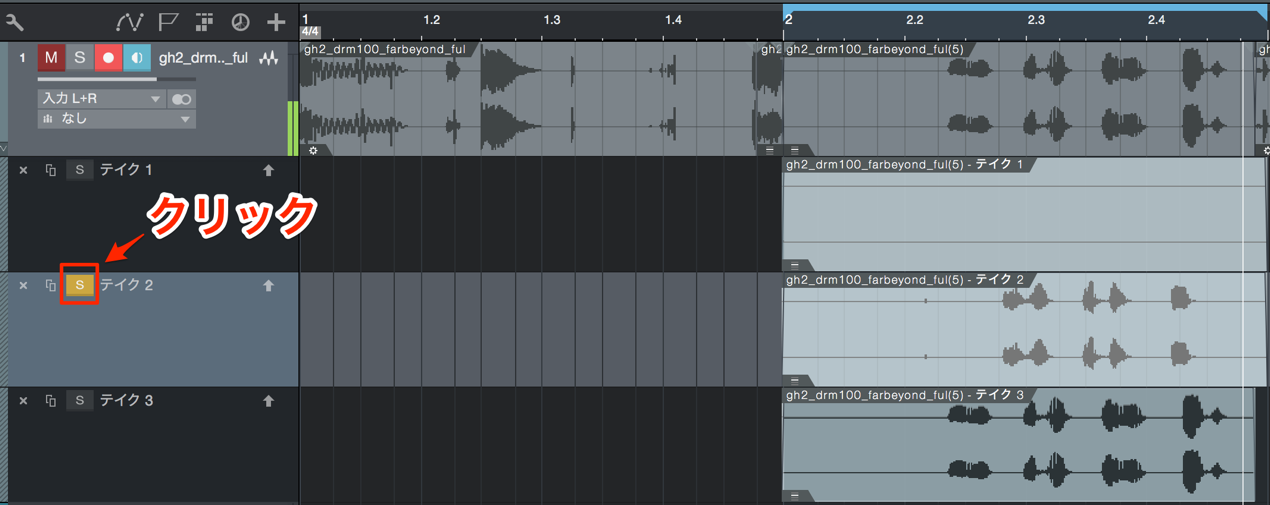This screenshot has height=505, width=1270.
Task: Collapse track 1 with the corner chevron
Action: (x=4, y=149)
